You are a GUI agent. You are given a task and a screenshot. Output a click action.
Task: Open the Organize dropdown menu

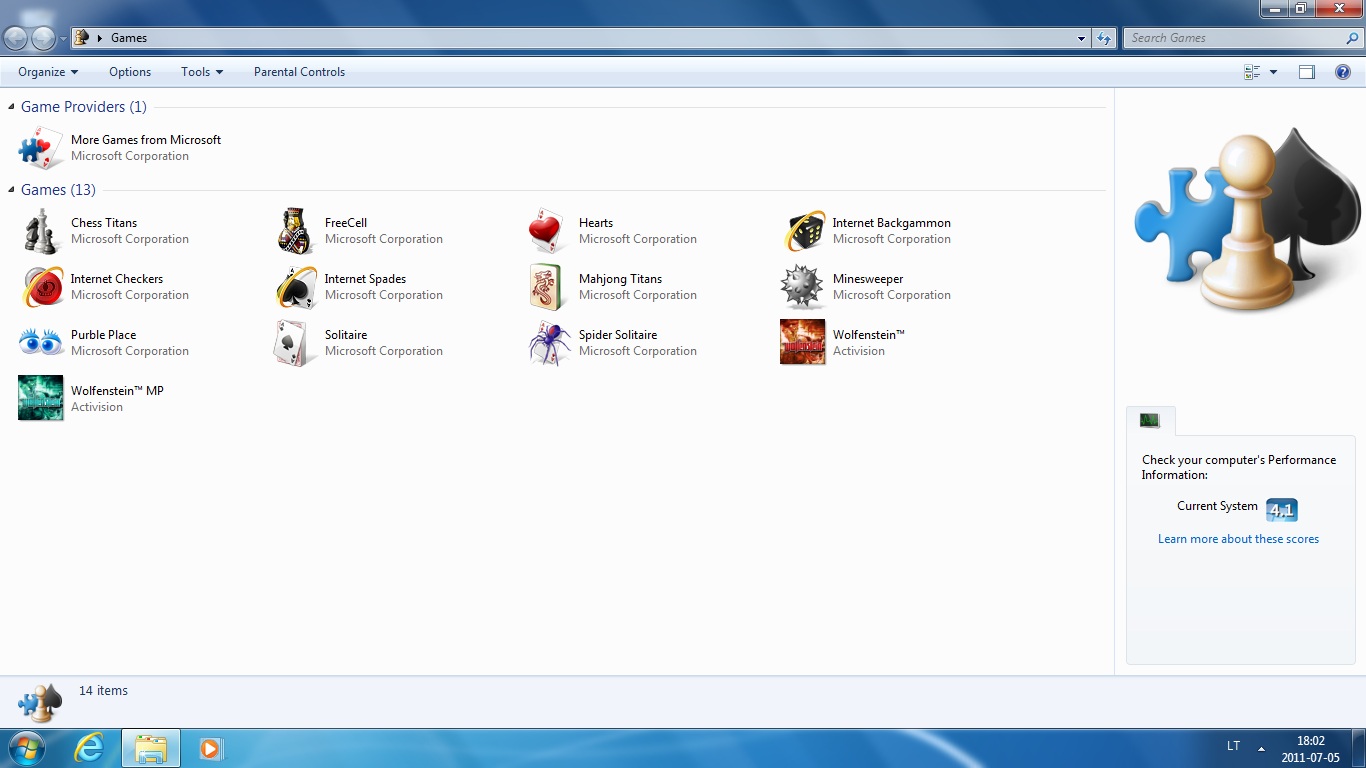pyautogui.click(x=48, y=72)
